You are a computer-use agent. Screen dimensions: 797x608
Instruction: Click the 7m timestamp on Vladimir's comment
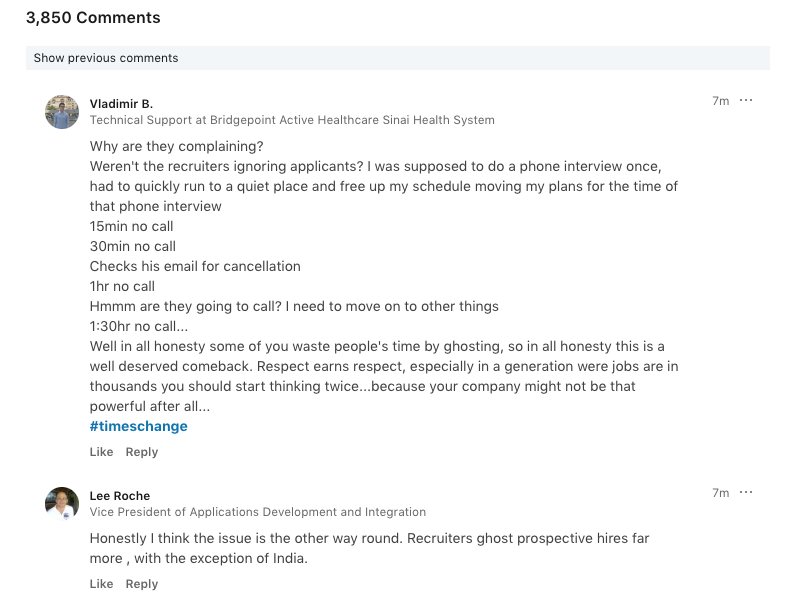720,101
